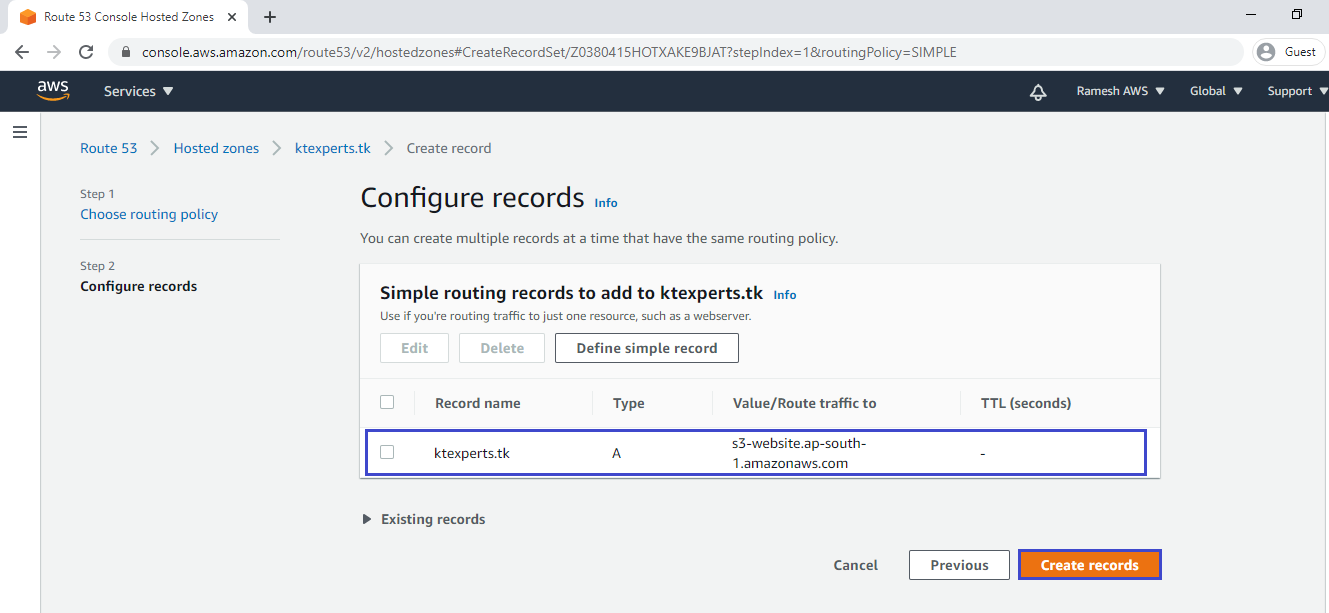Click the record type A cell
Screen dimensions: 1329x613
tap(616, 453)
